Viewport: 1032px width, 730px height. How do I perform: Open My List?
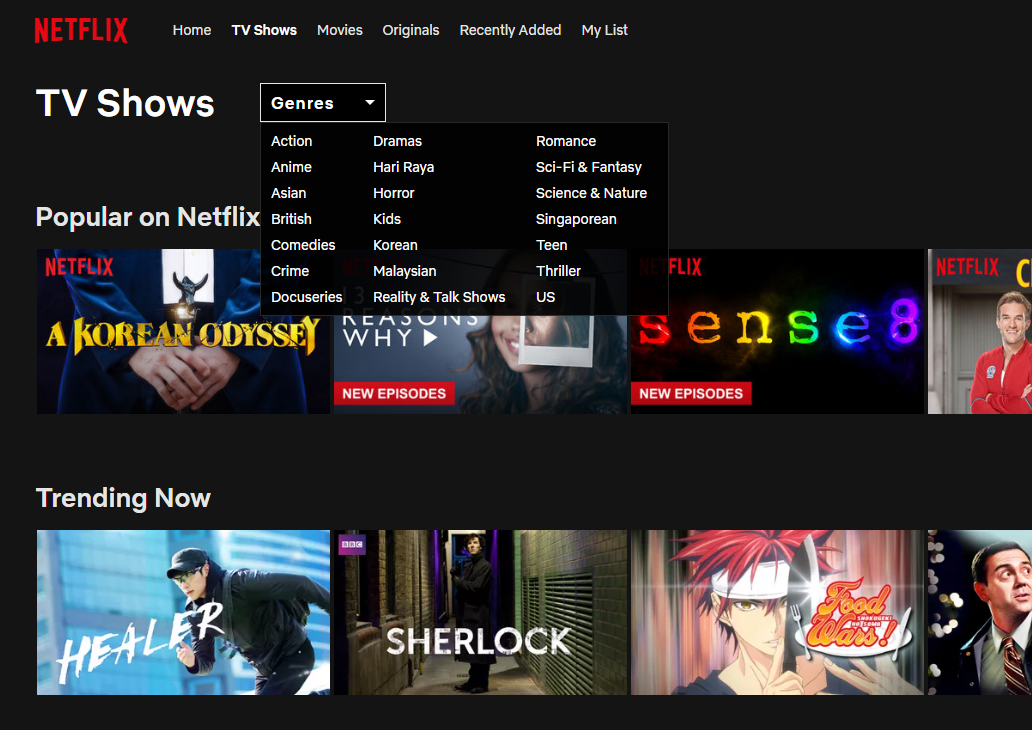(604, 30)
